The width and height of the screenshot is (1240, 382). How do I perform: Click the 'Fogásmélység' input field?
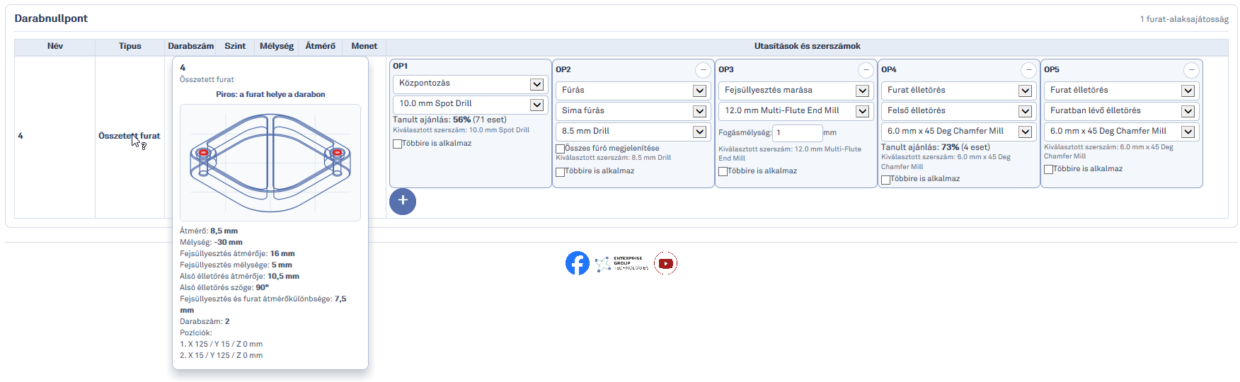pyautogui.click(x=796, y=132)
